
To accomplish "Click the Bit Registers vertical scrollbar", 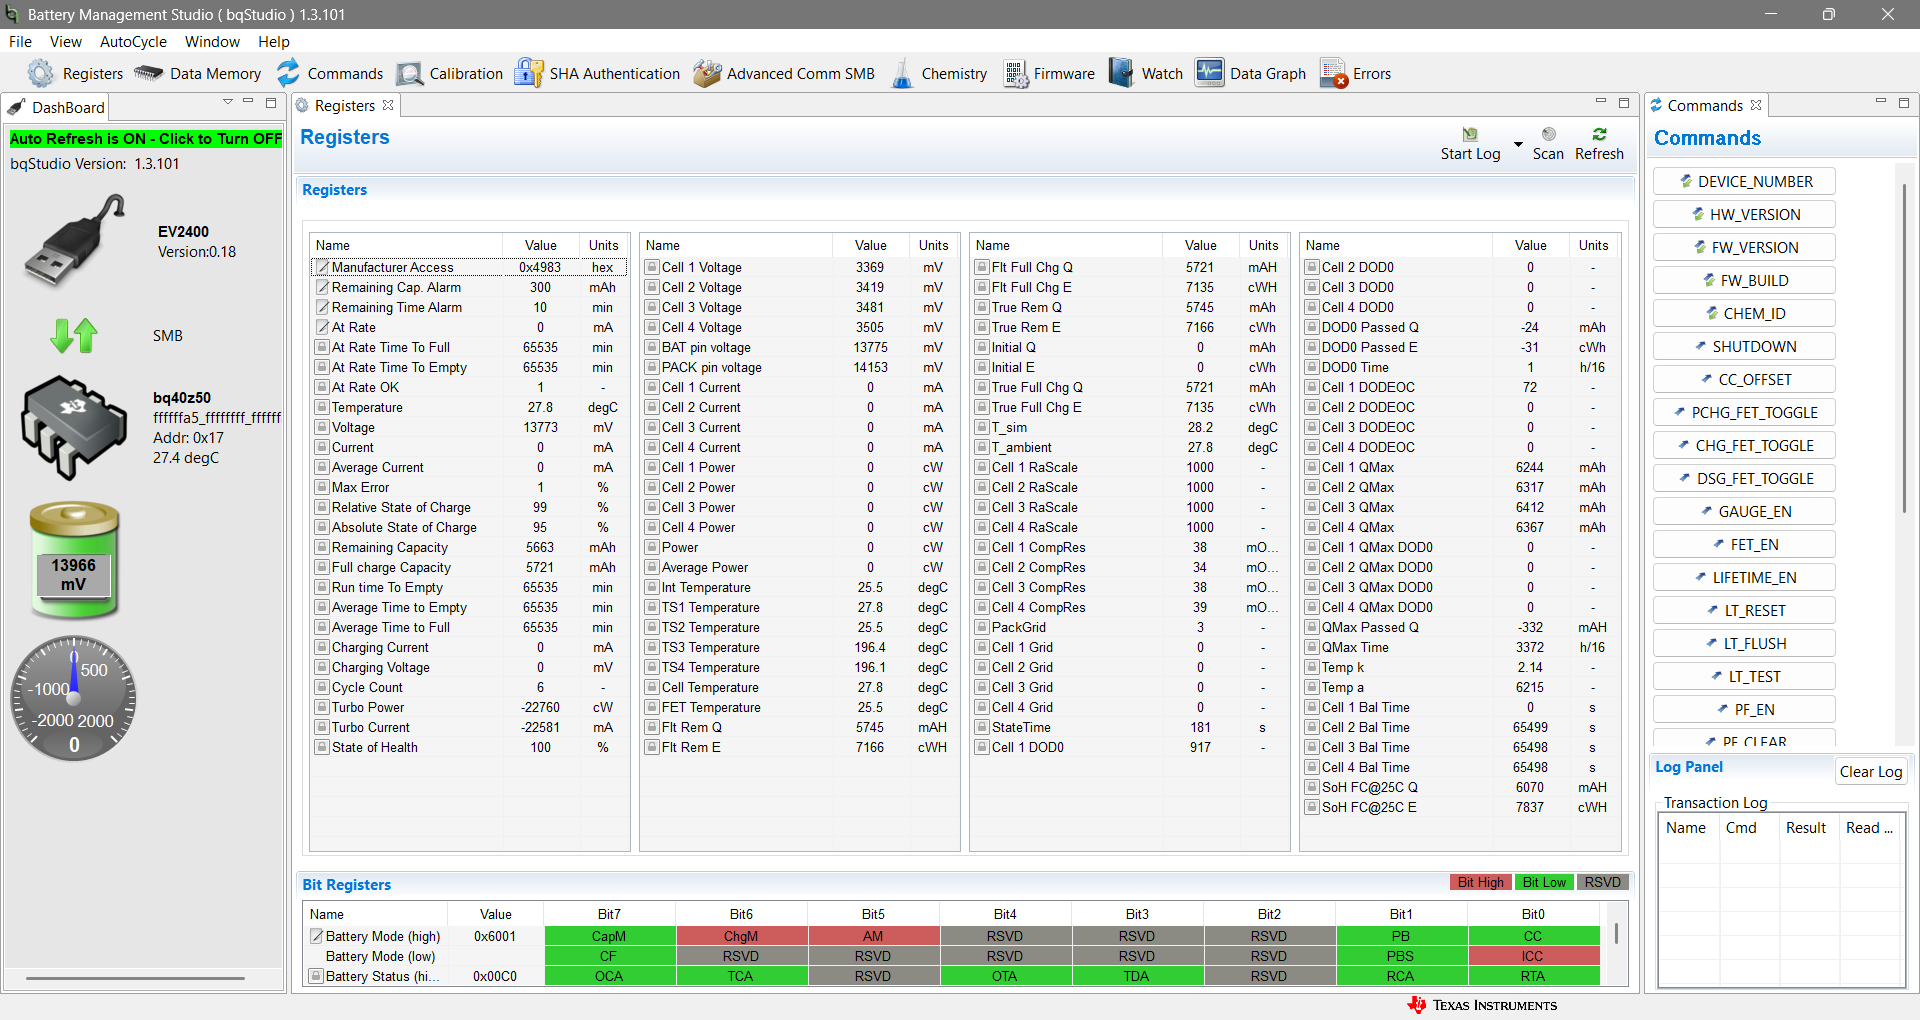I will click(x=1616, y=934).
